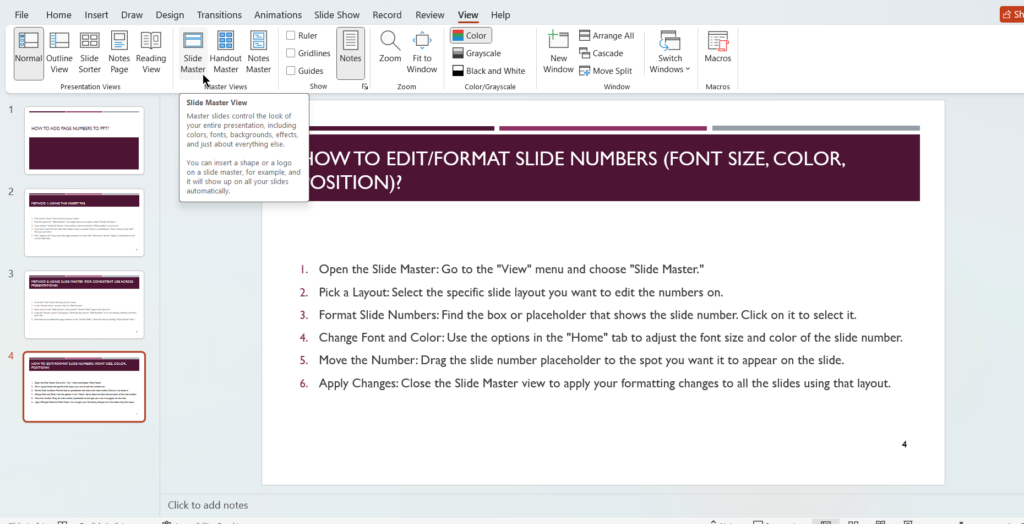
Task: Switch to Normal view
Action: (x=28, y=52)
